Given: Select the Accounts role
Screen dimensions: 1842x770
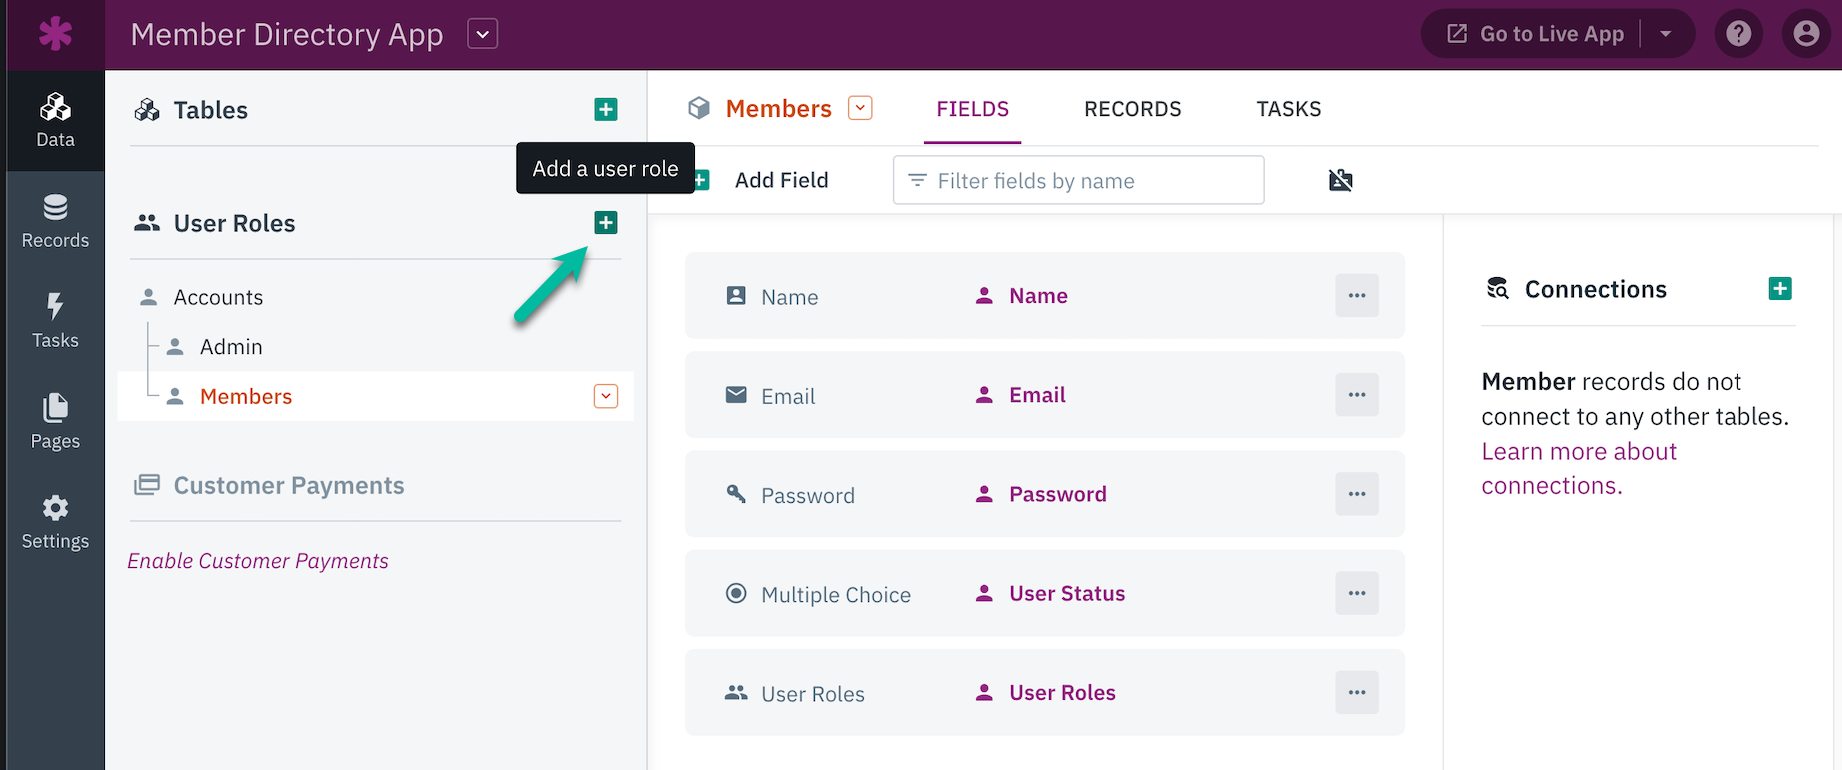Looking at the screenshot, I should click(x=218, y=297).
